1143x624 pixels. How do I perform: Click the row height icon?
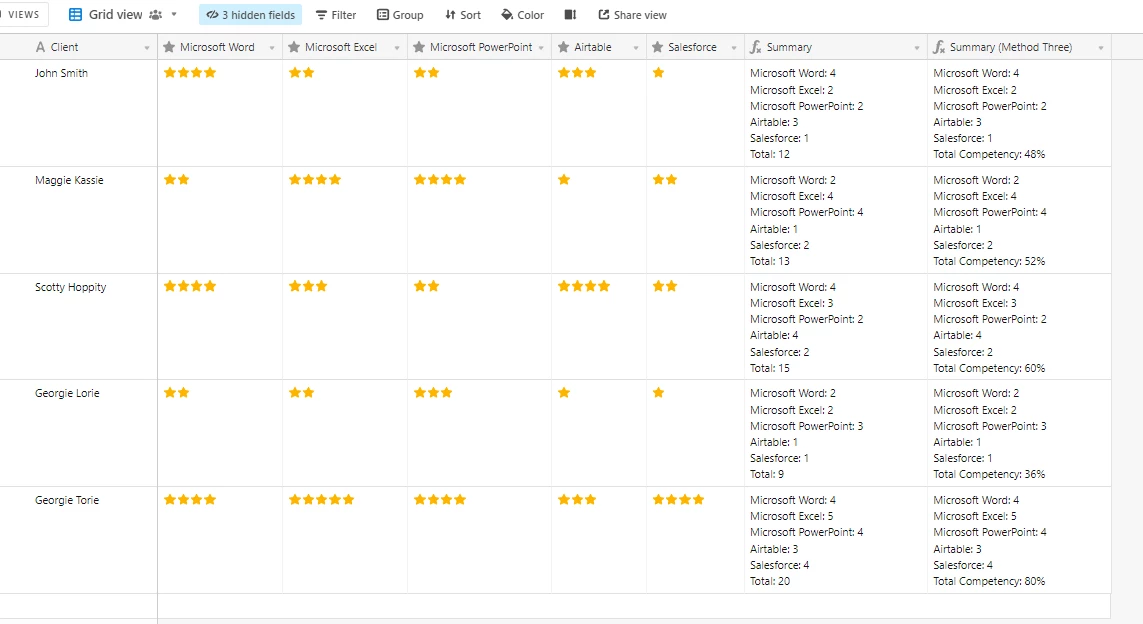tap(571, 15)
